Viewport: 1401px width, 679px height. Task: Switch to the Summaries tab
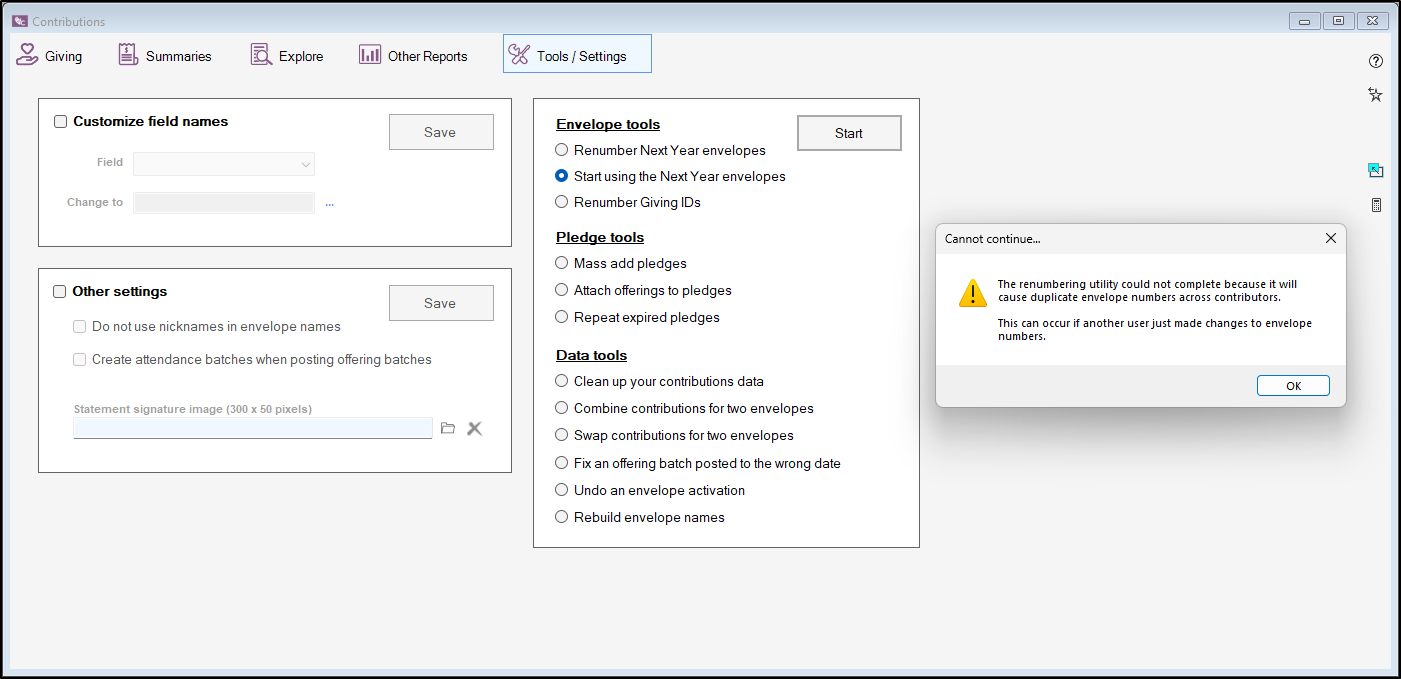pyautogui.click(x=165, y=56)
